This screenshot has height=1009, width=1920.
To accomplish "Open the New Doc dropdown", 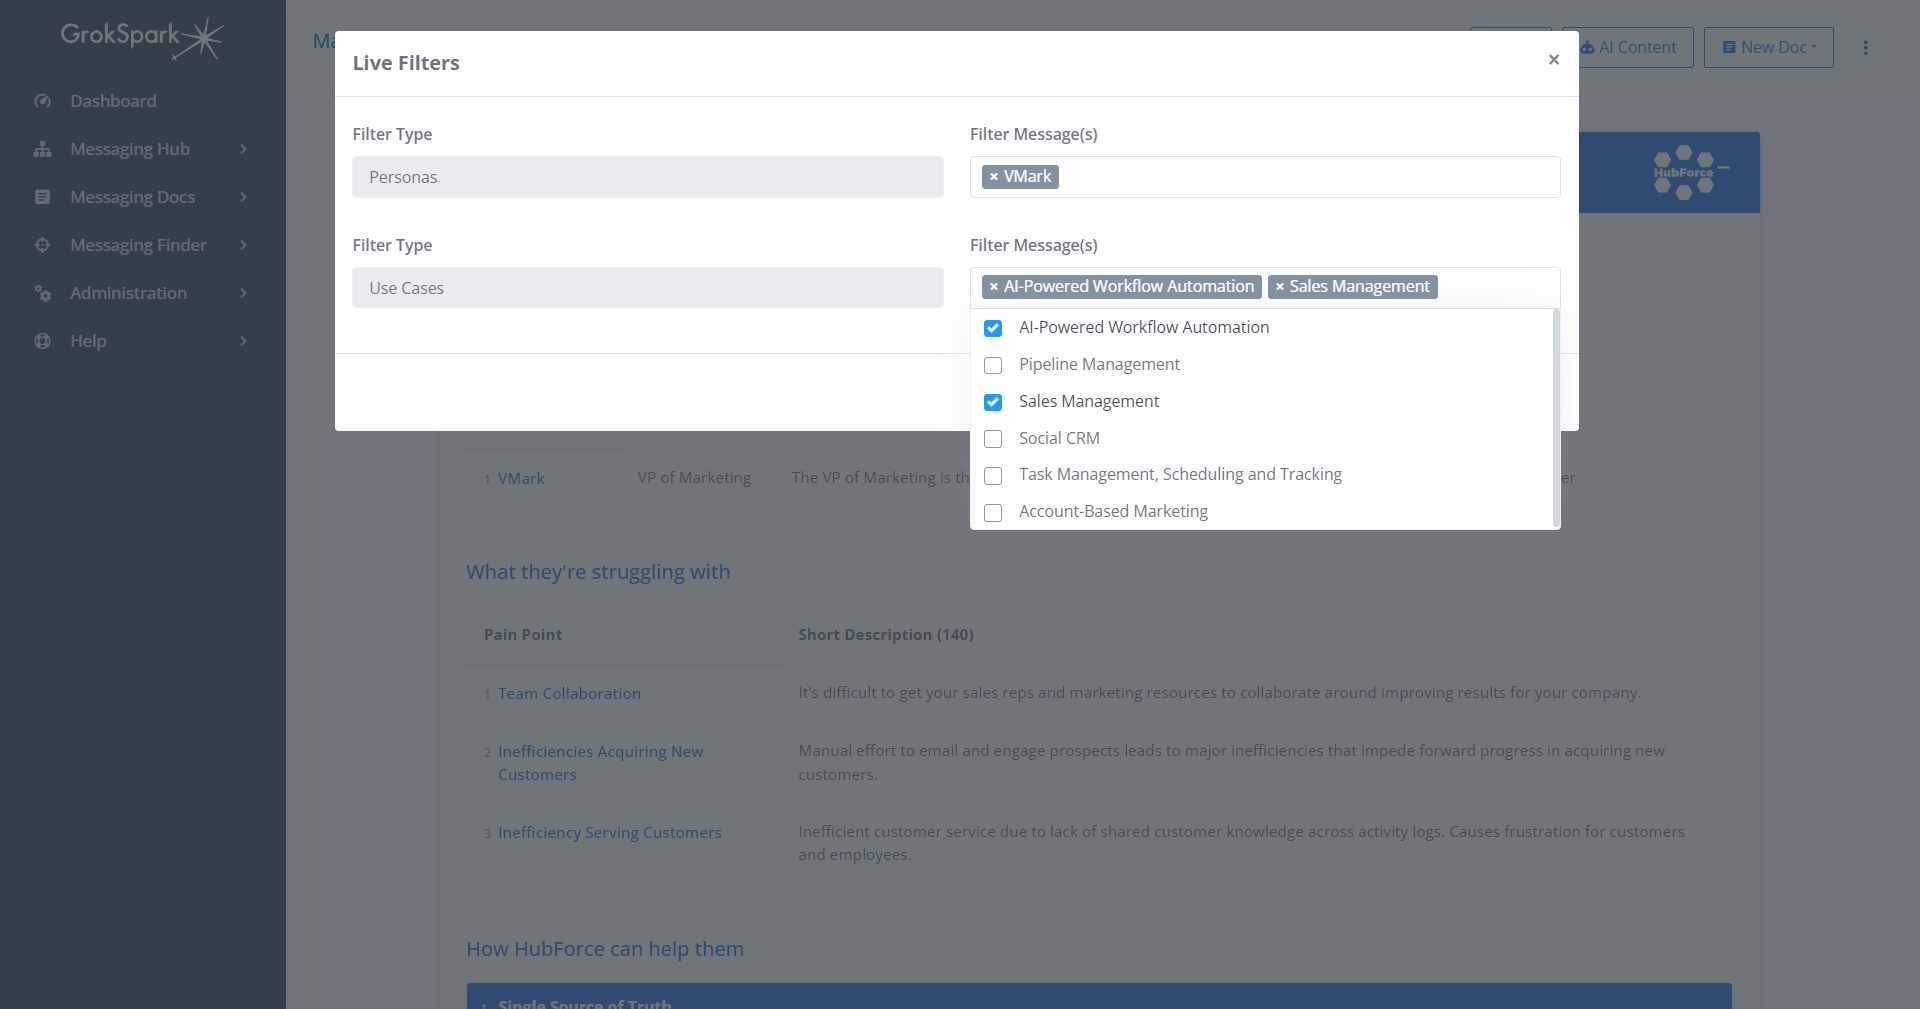I will click(1768, 47).
